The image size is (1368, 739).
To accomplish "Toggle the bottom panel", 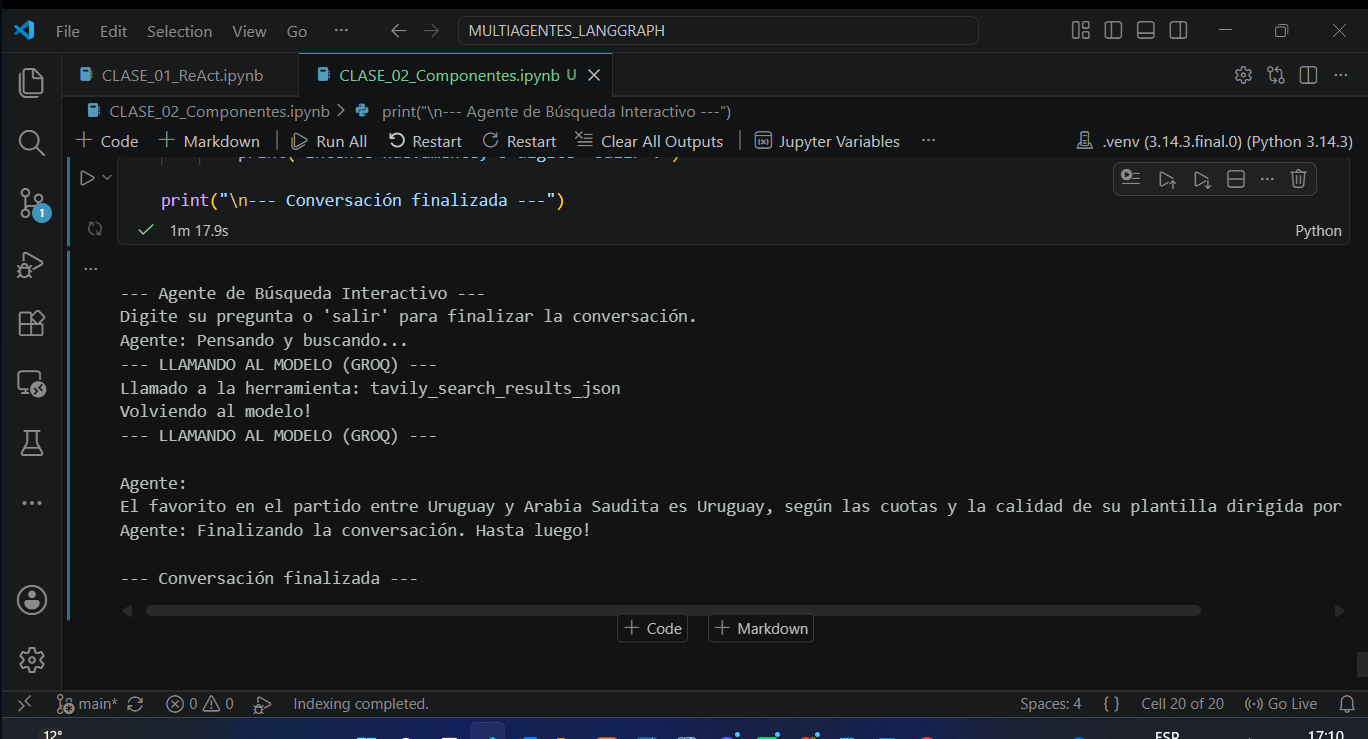I will pyautogui.click(x=1146, y=31).
